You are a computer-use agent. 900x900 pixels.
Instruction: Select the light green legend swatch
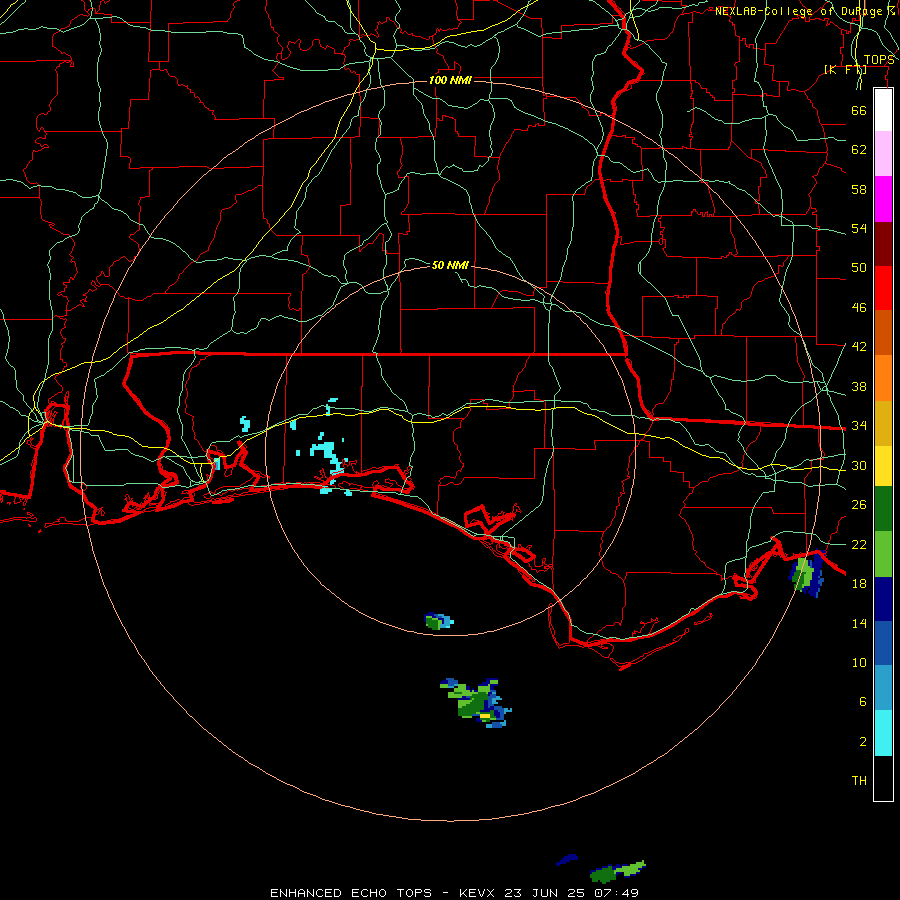click(x=883, y=554)
